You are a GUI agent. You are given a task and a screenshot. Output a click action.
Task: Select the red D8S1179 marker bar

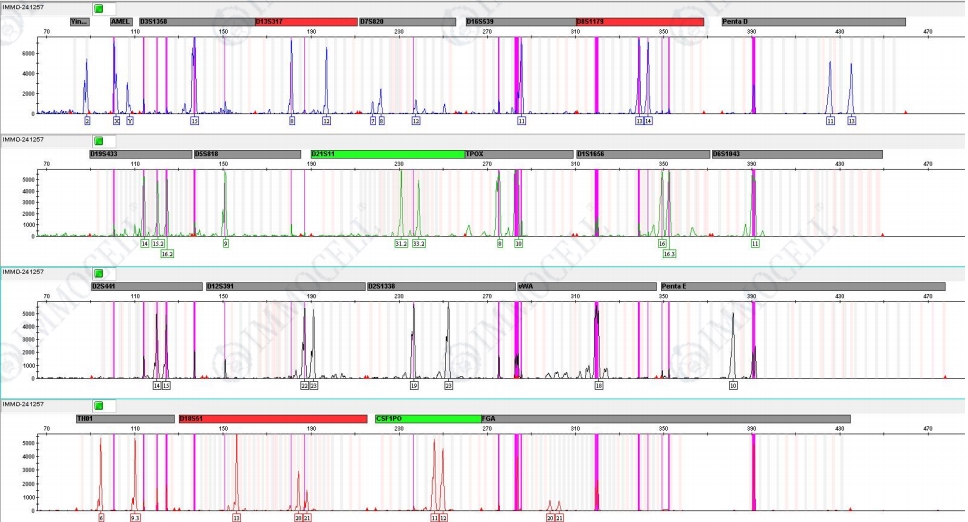coord(639,21)
